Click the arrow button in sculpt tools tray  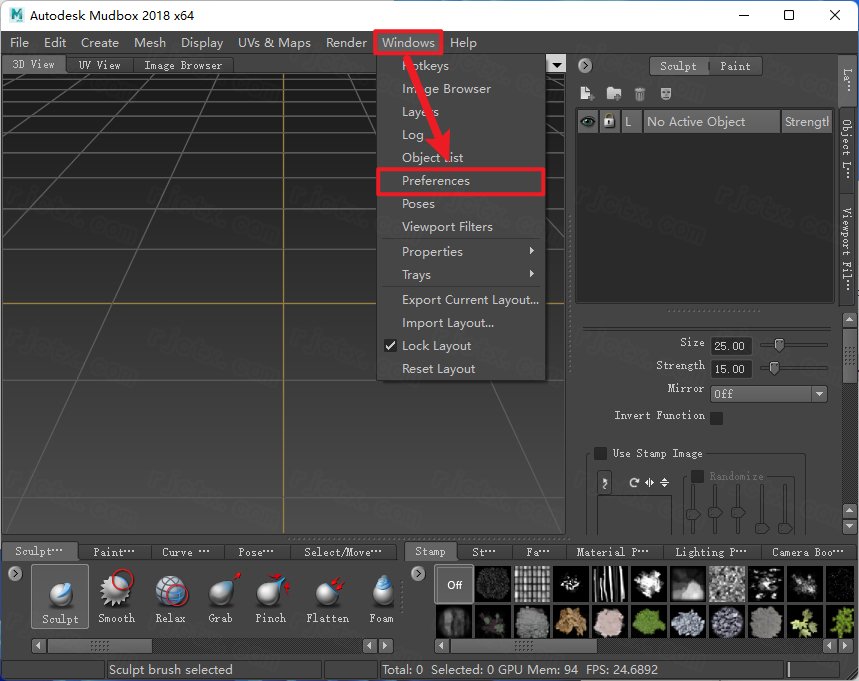[x=15, y=574]
